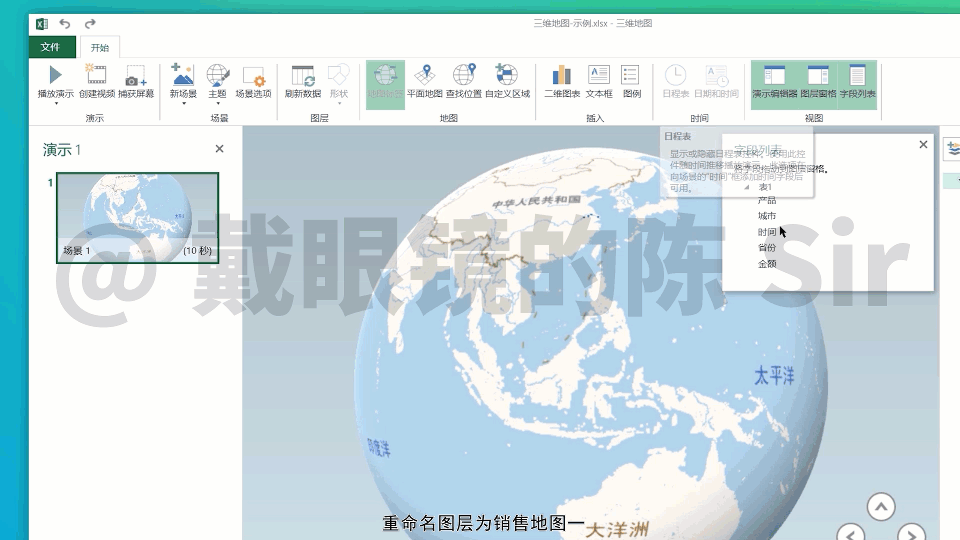Screen dimensions: 960x540
Task: Expand the New Scene dropdown arrow
Action: point(184,103)
